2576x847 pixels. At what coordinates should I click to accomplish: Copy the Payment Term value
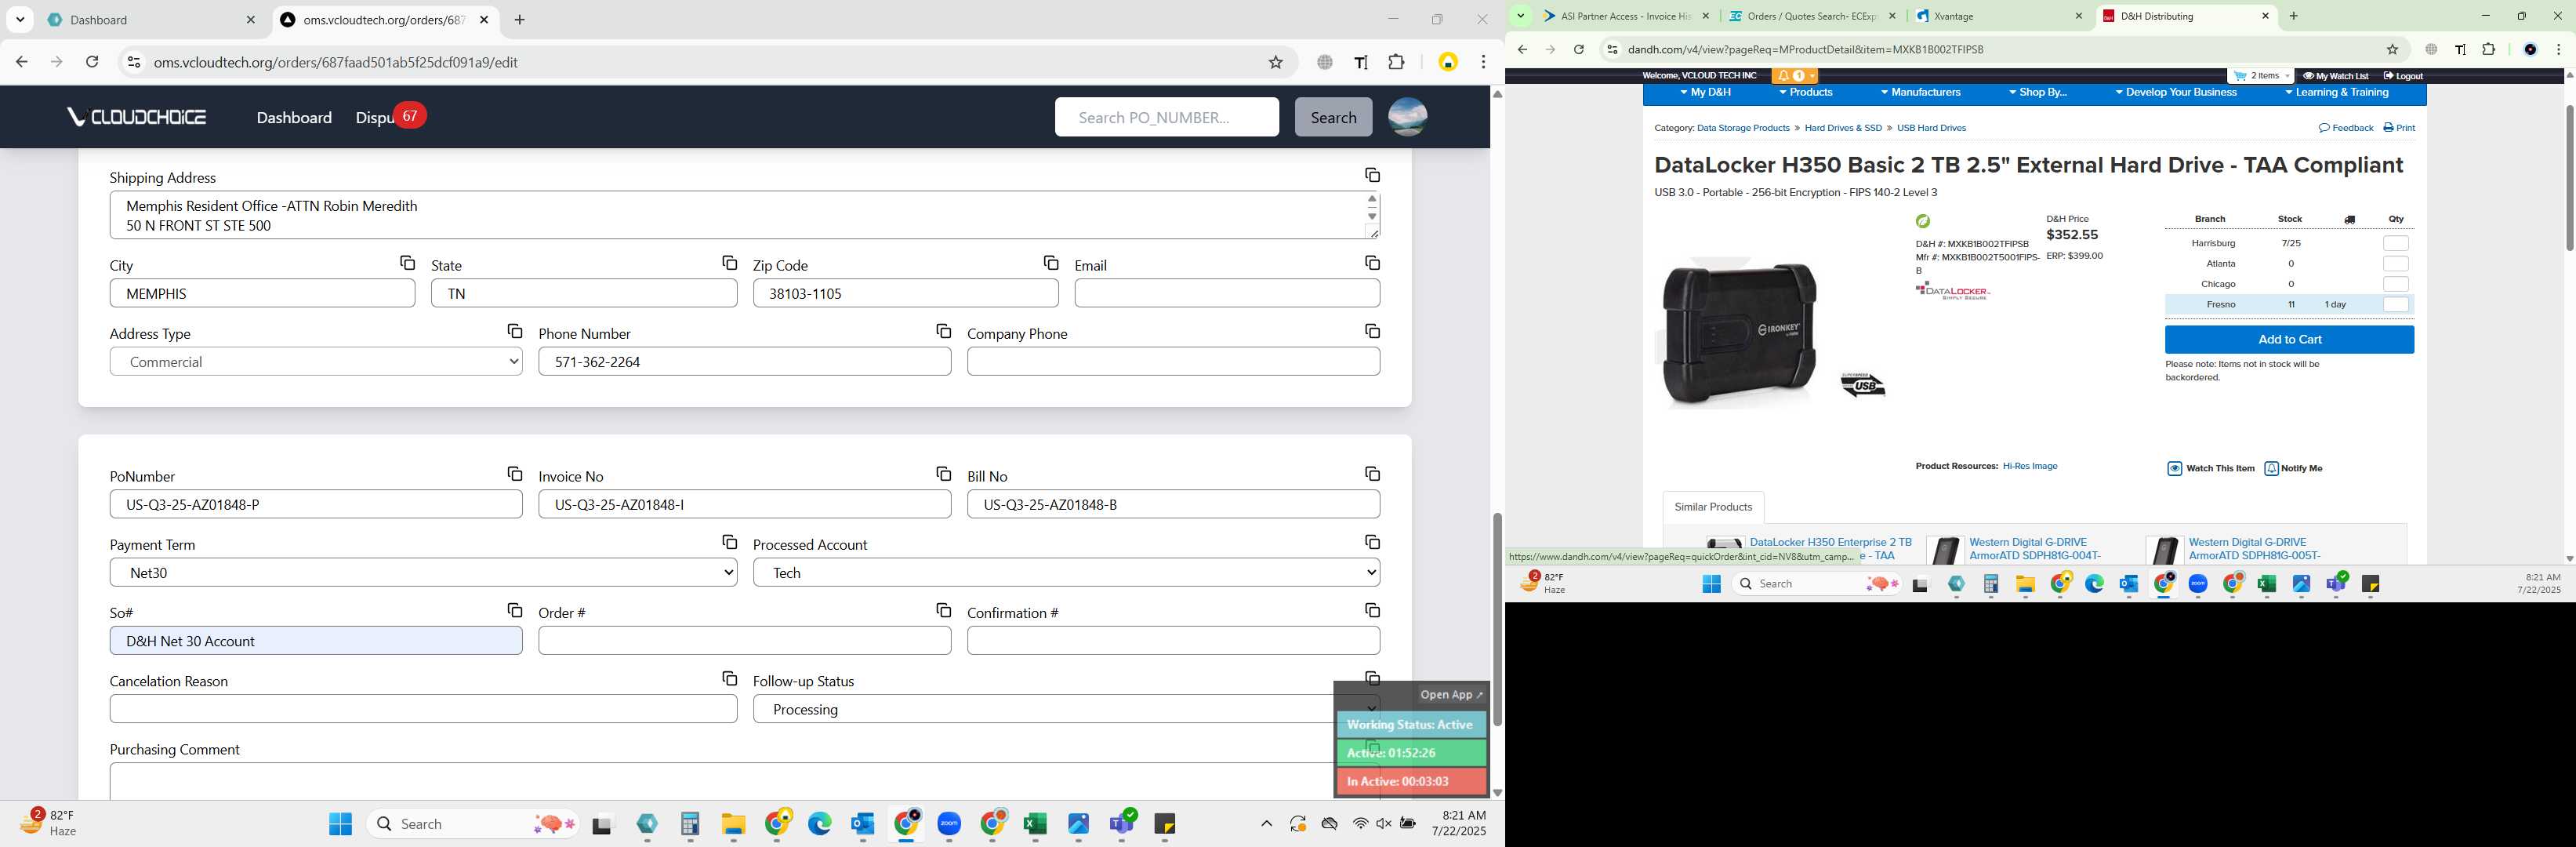(729, 542)
